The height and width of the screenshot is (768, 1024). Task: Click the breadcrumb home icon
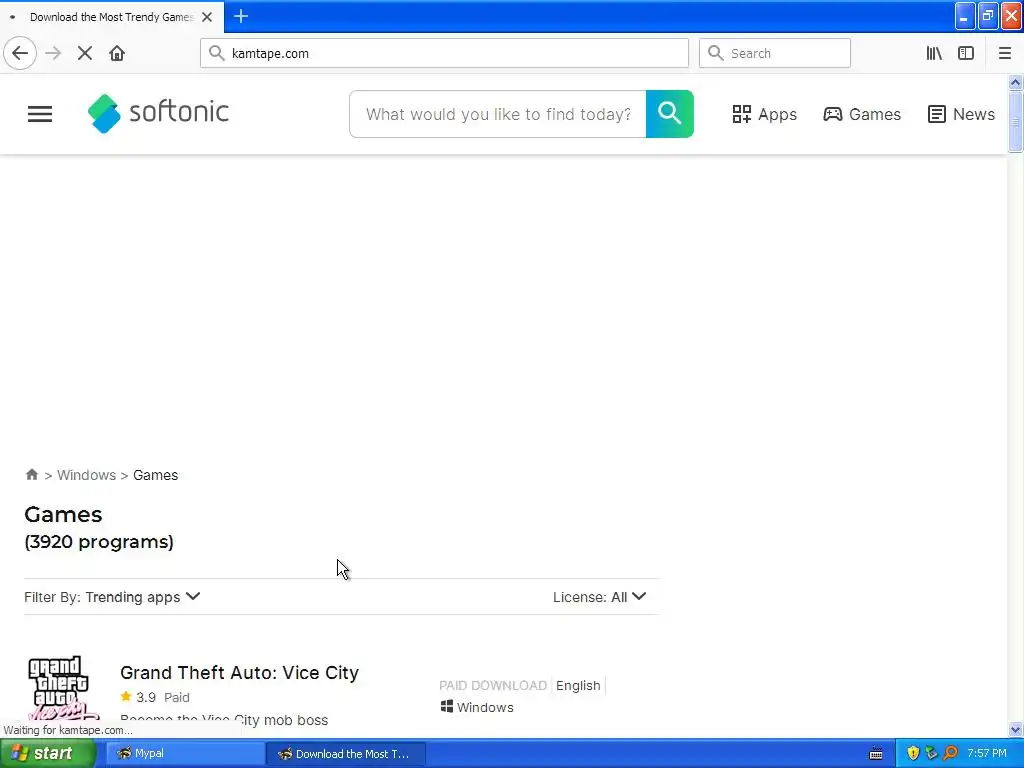31,474
